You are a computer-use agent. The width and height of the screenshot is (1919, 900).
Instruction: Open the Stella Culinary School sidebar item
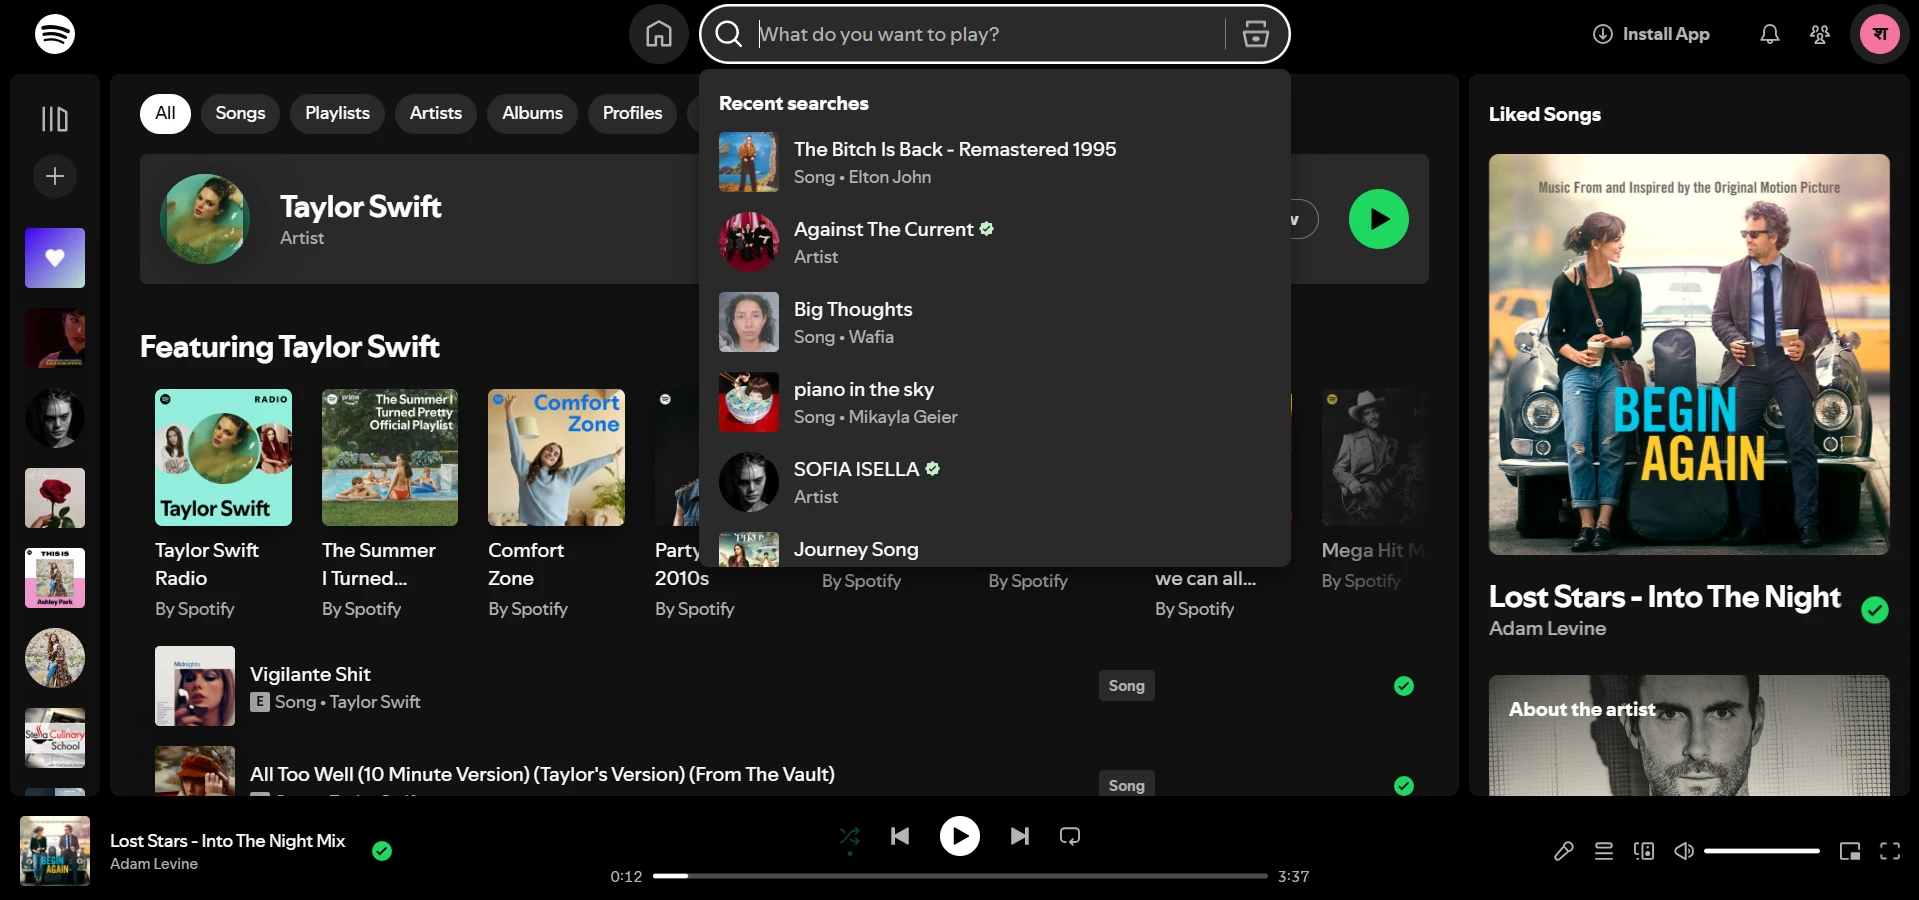click(x=55, y=738)
